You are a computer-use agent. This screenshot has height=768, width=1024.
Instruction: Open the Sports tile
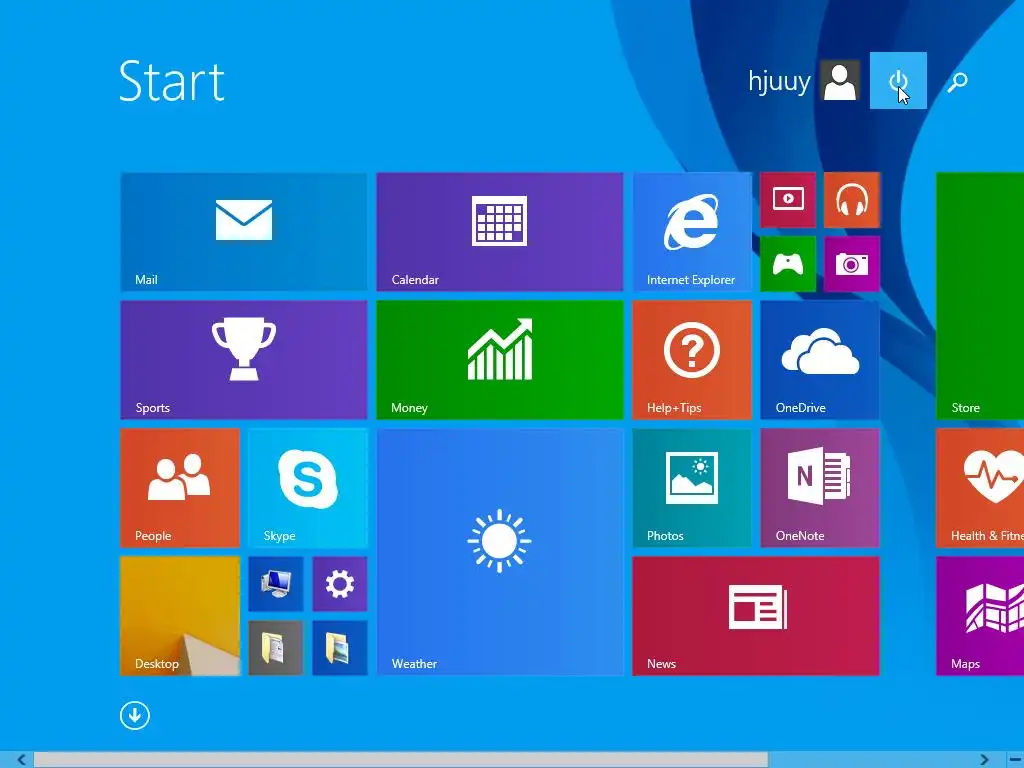tap(244, 360)
